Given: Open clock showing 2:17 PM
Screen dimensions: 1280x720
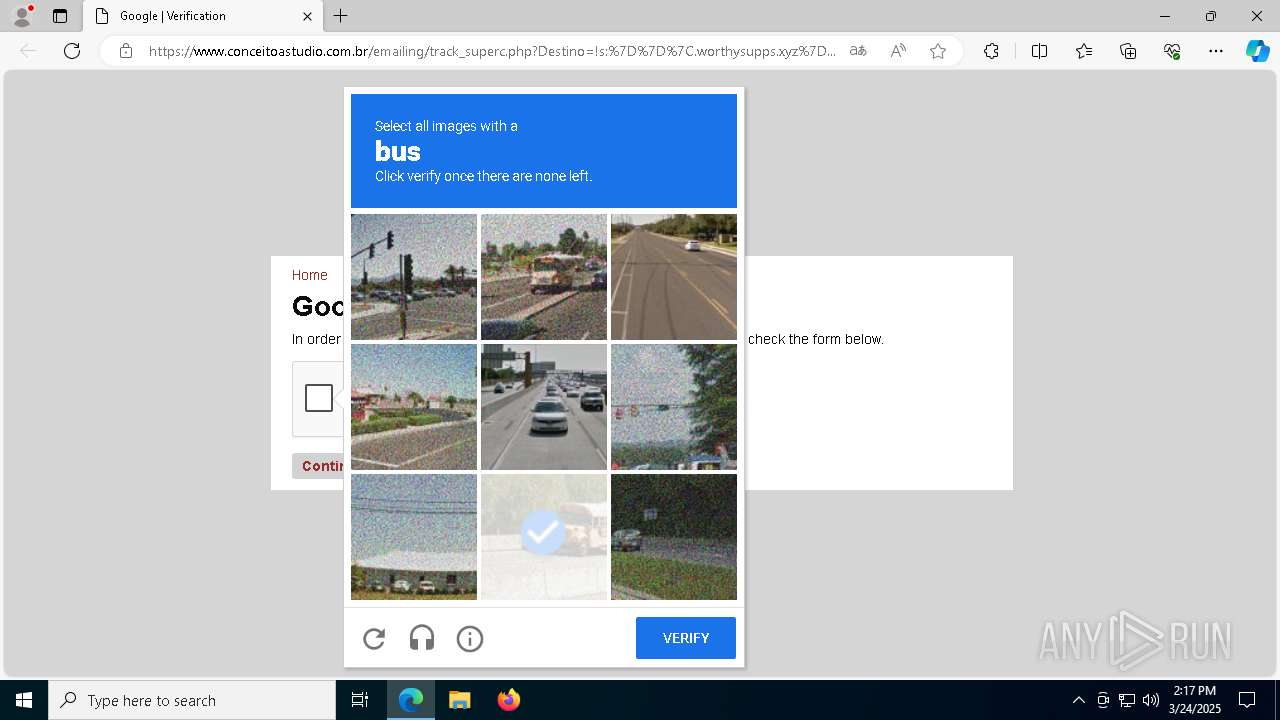Looking at the screenshot, I should [1195, 700].
